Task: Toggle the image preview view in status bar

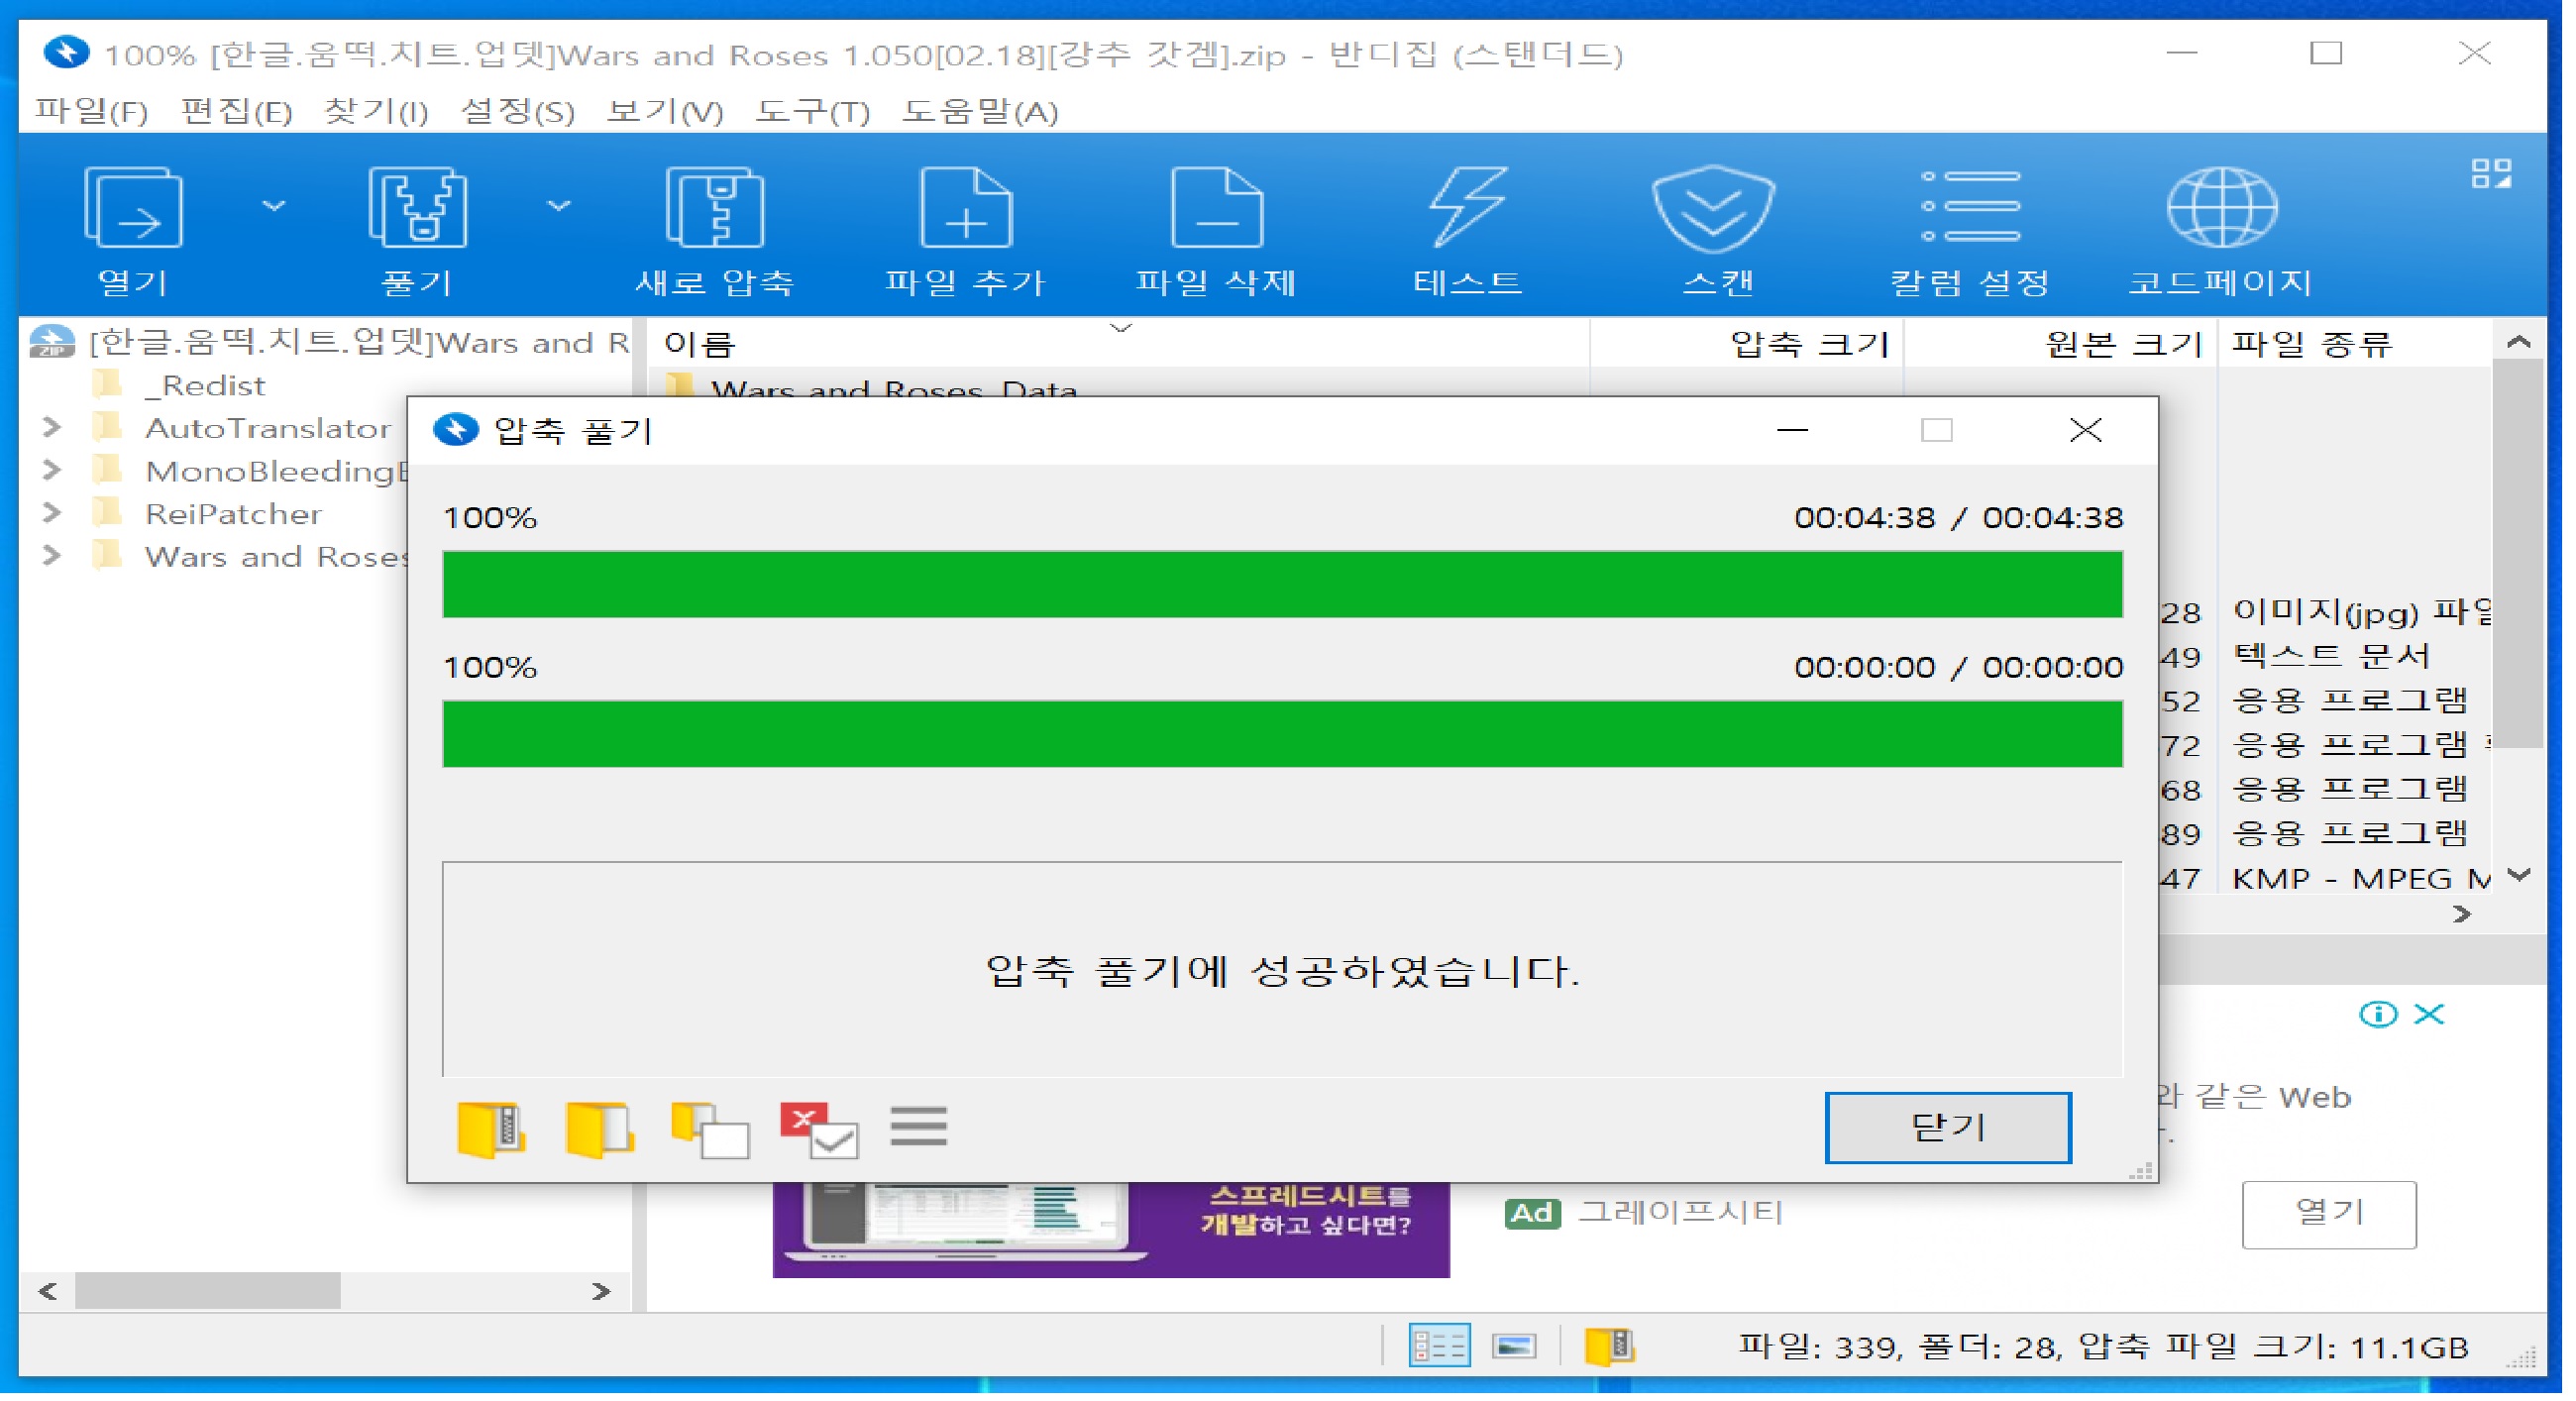Action: click(x=1513, y=1345)
